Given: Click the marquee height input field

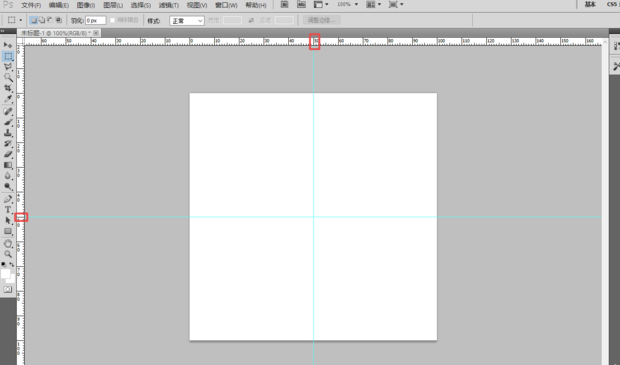Looking at the screenshot, I should click(284, 20).
